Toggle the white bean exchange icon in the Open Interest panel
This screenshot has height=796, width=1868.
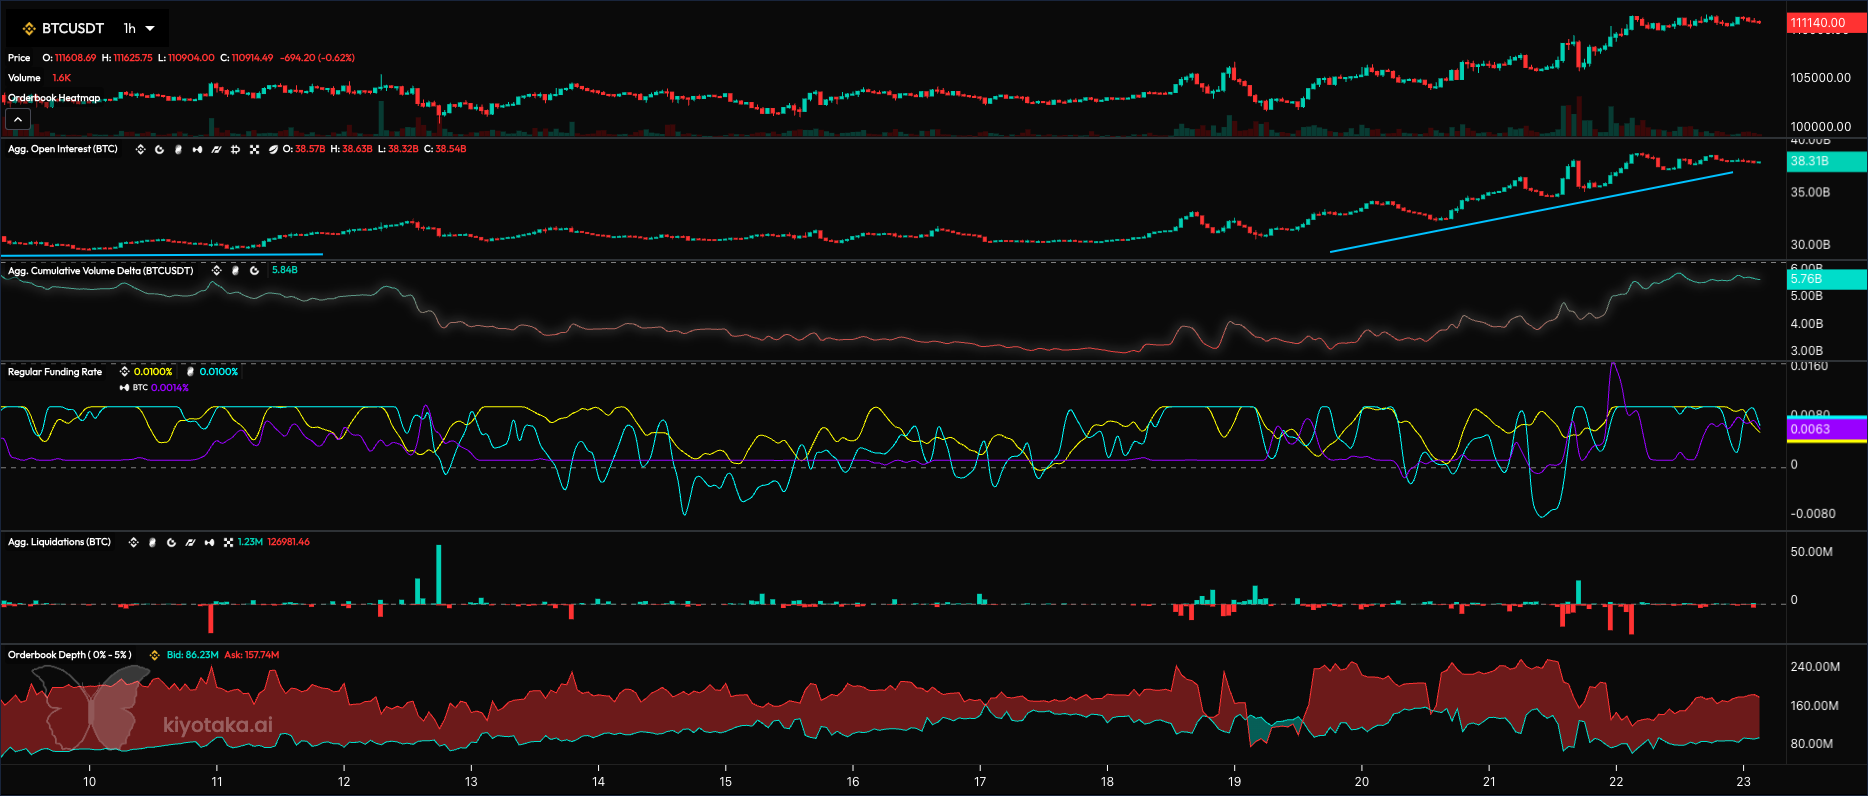[x=178, y=149]
